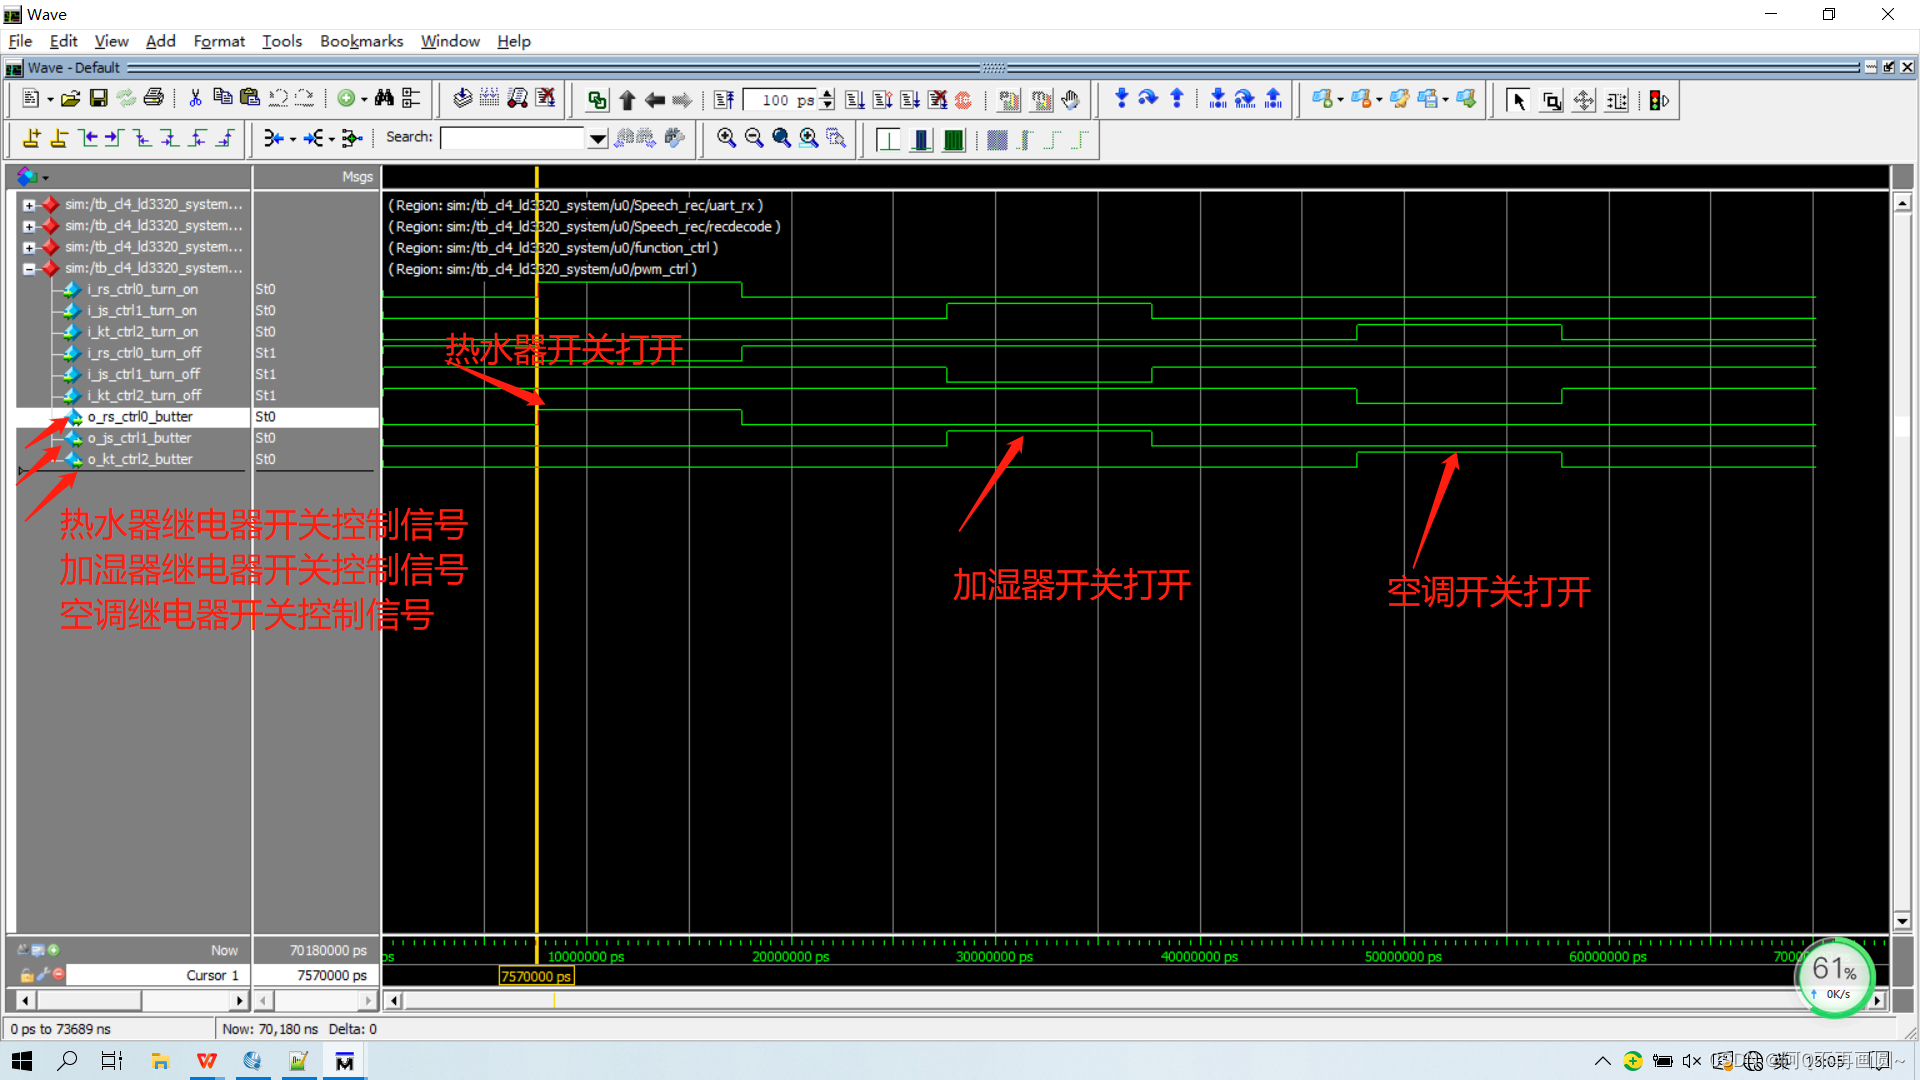The height and width of the screenshot is (1080, 1920).
Task: Click the save waveform icon
Action: click(x=99, y=100)
